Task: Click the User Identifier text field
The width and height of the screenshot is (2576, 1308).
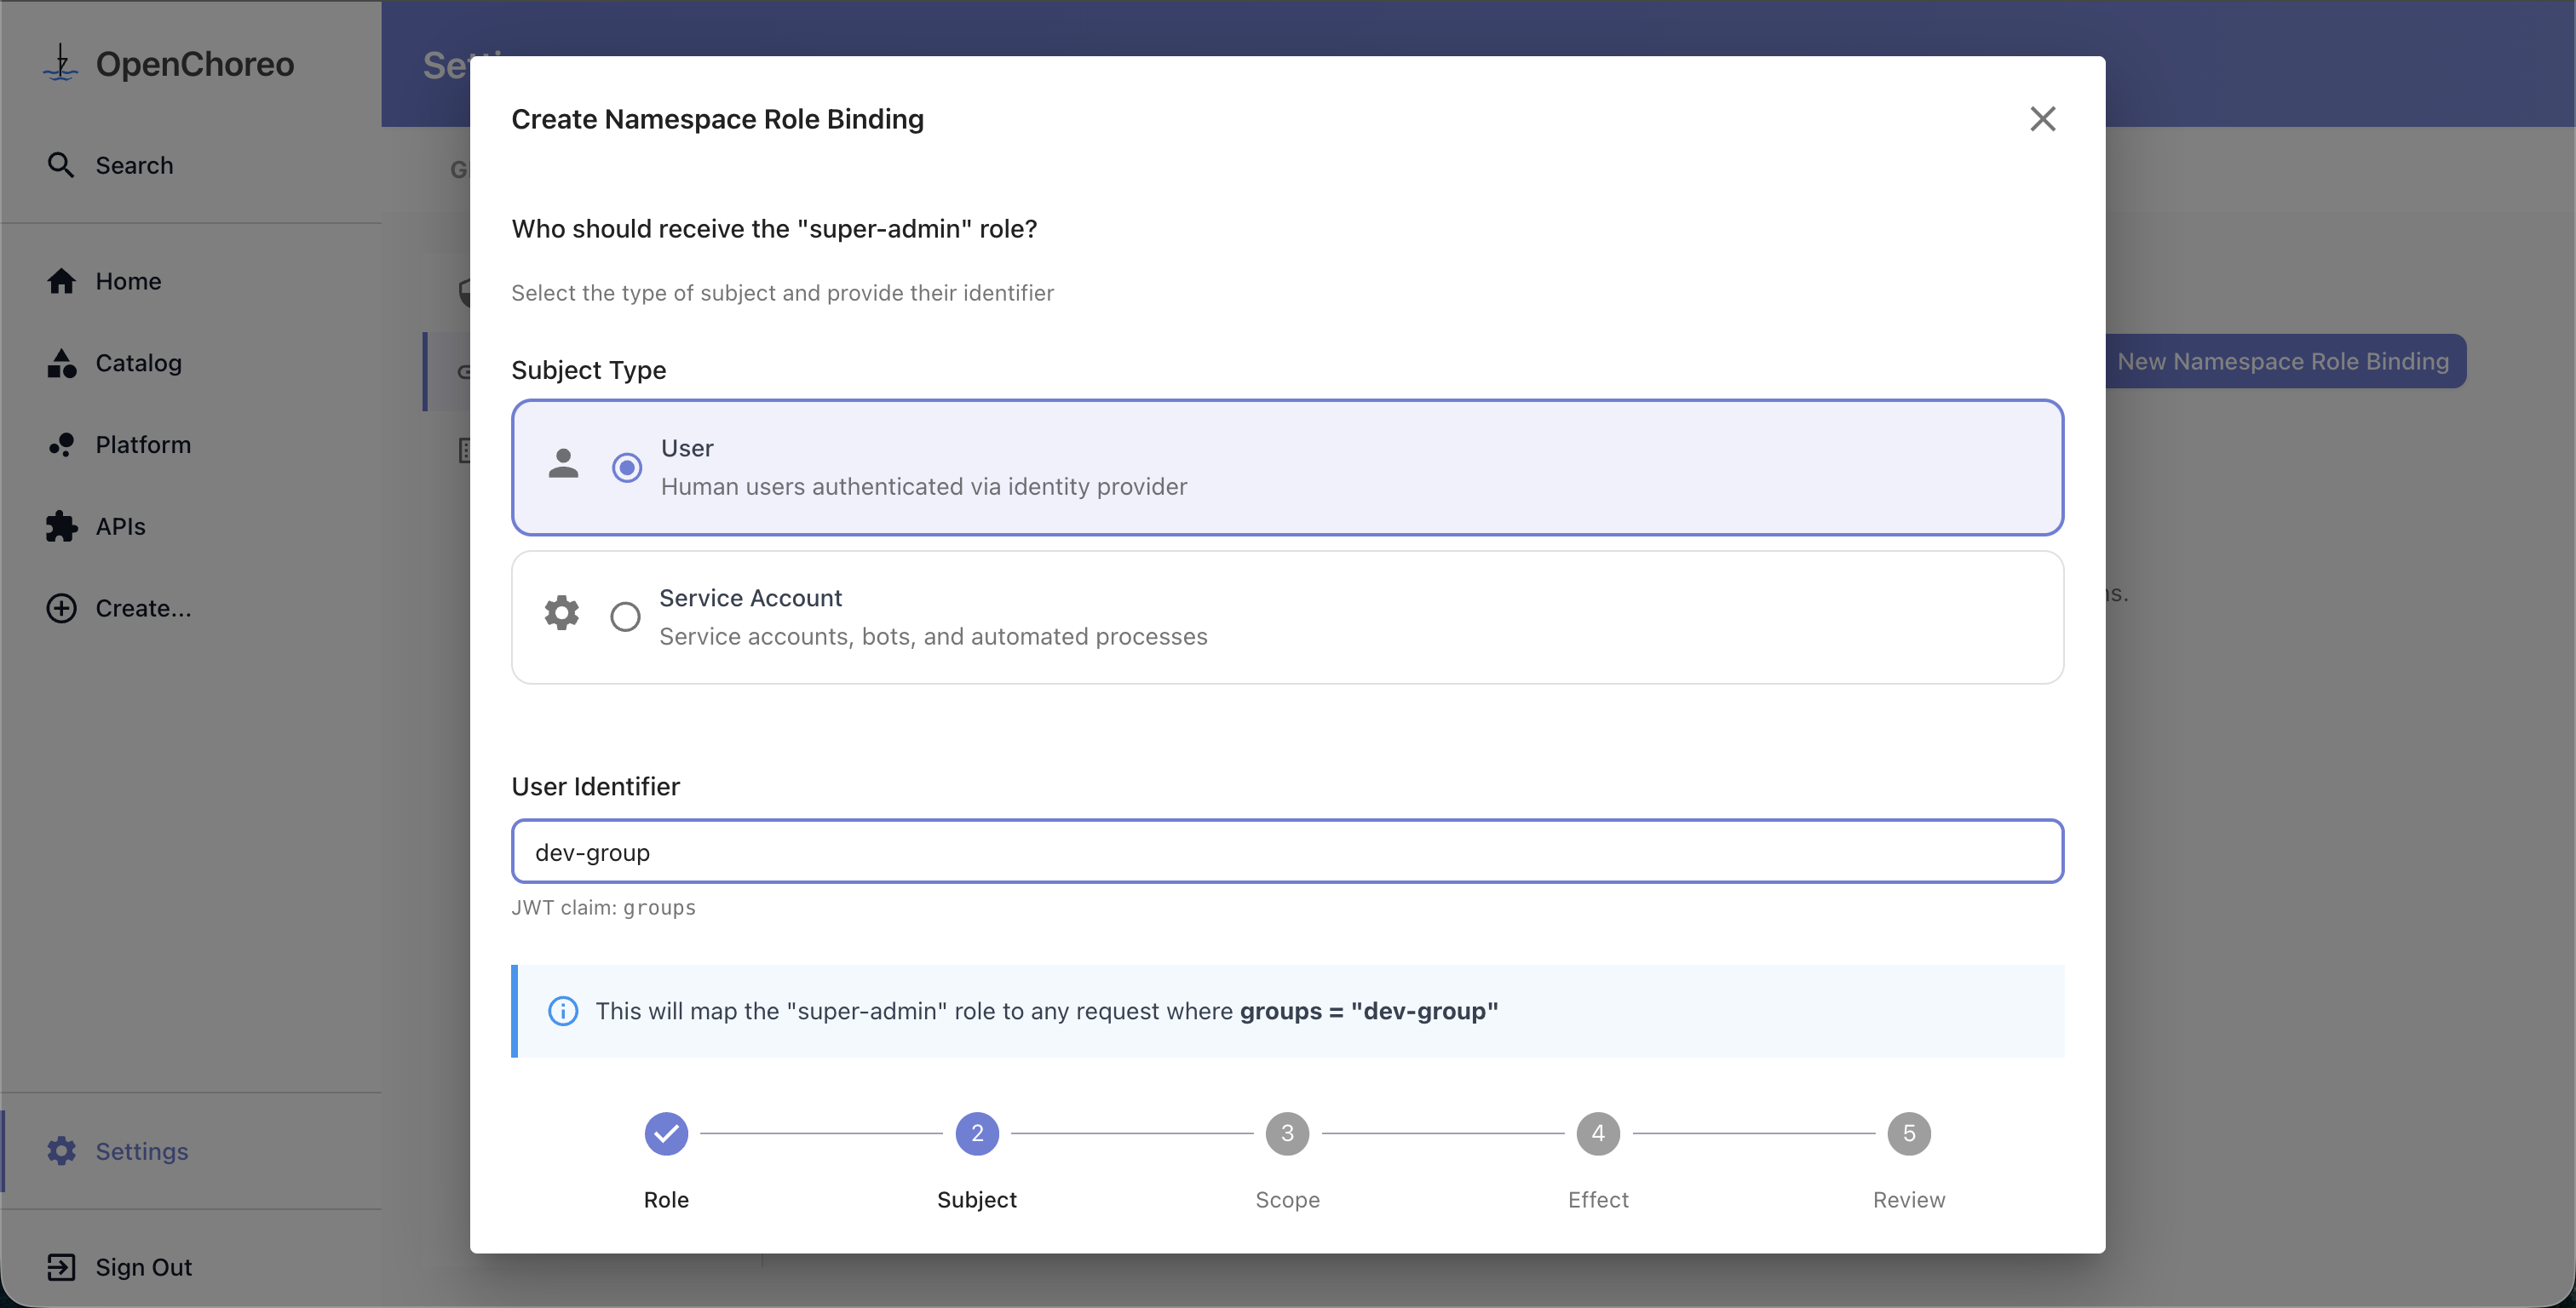Action: (x=1286, y=852)
